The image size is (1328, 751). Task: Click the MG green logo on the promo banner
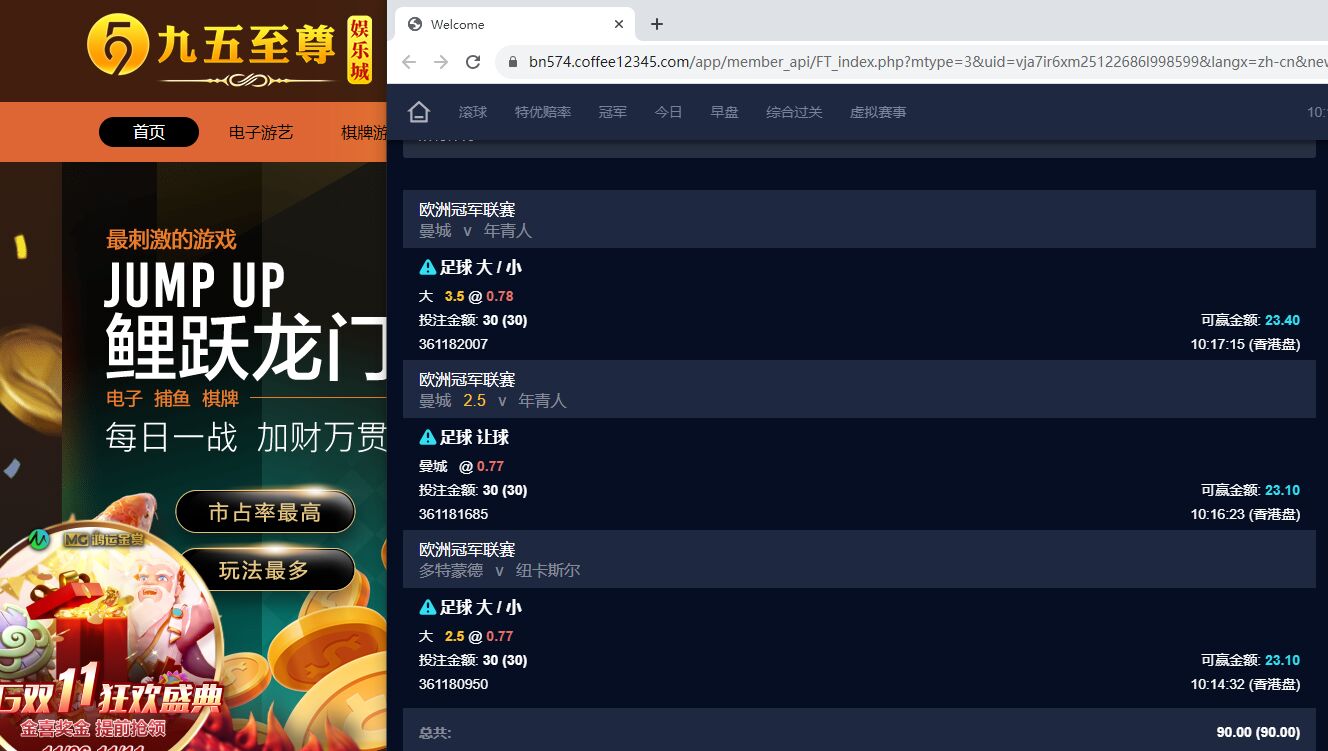click(40, 539)
